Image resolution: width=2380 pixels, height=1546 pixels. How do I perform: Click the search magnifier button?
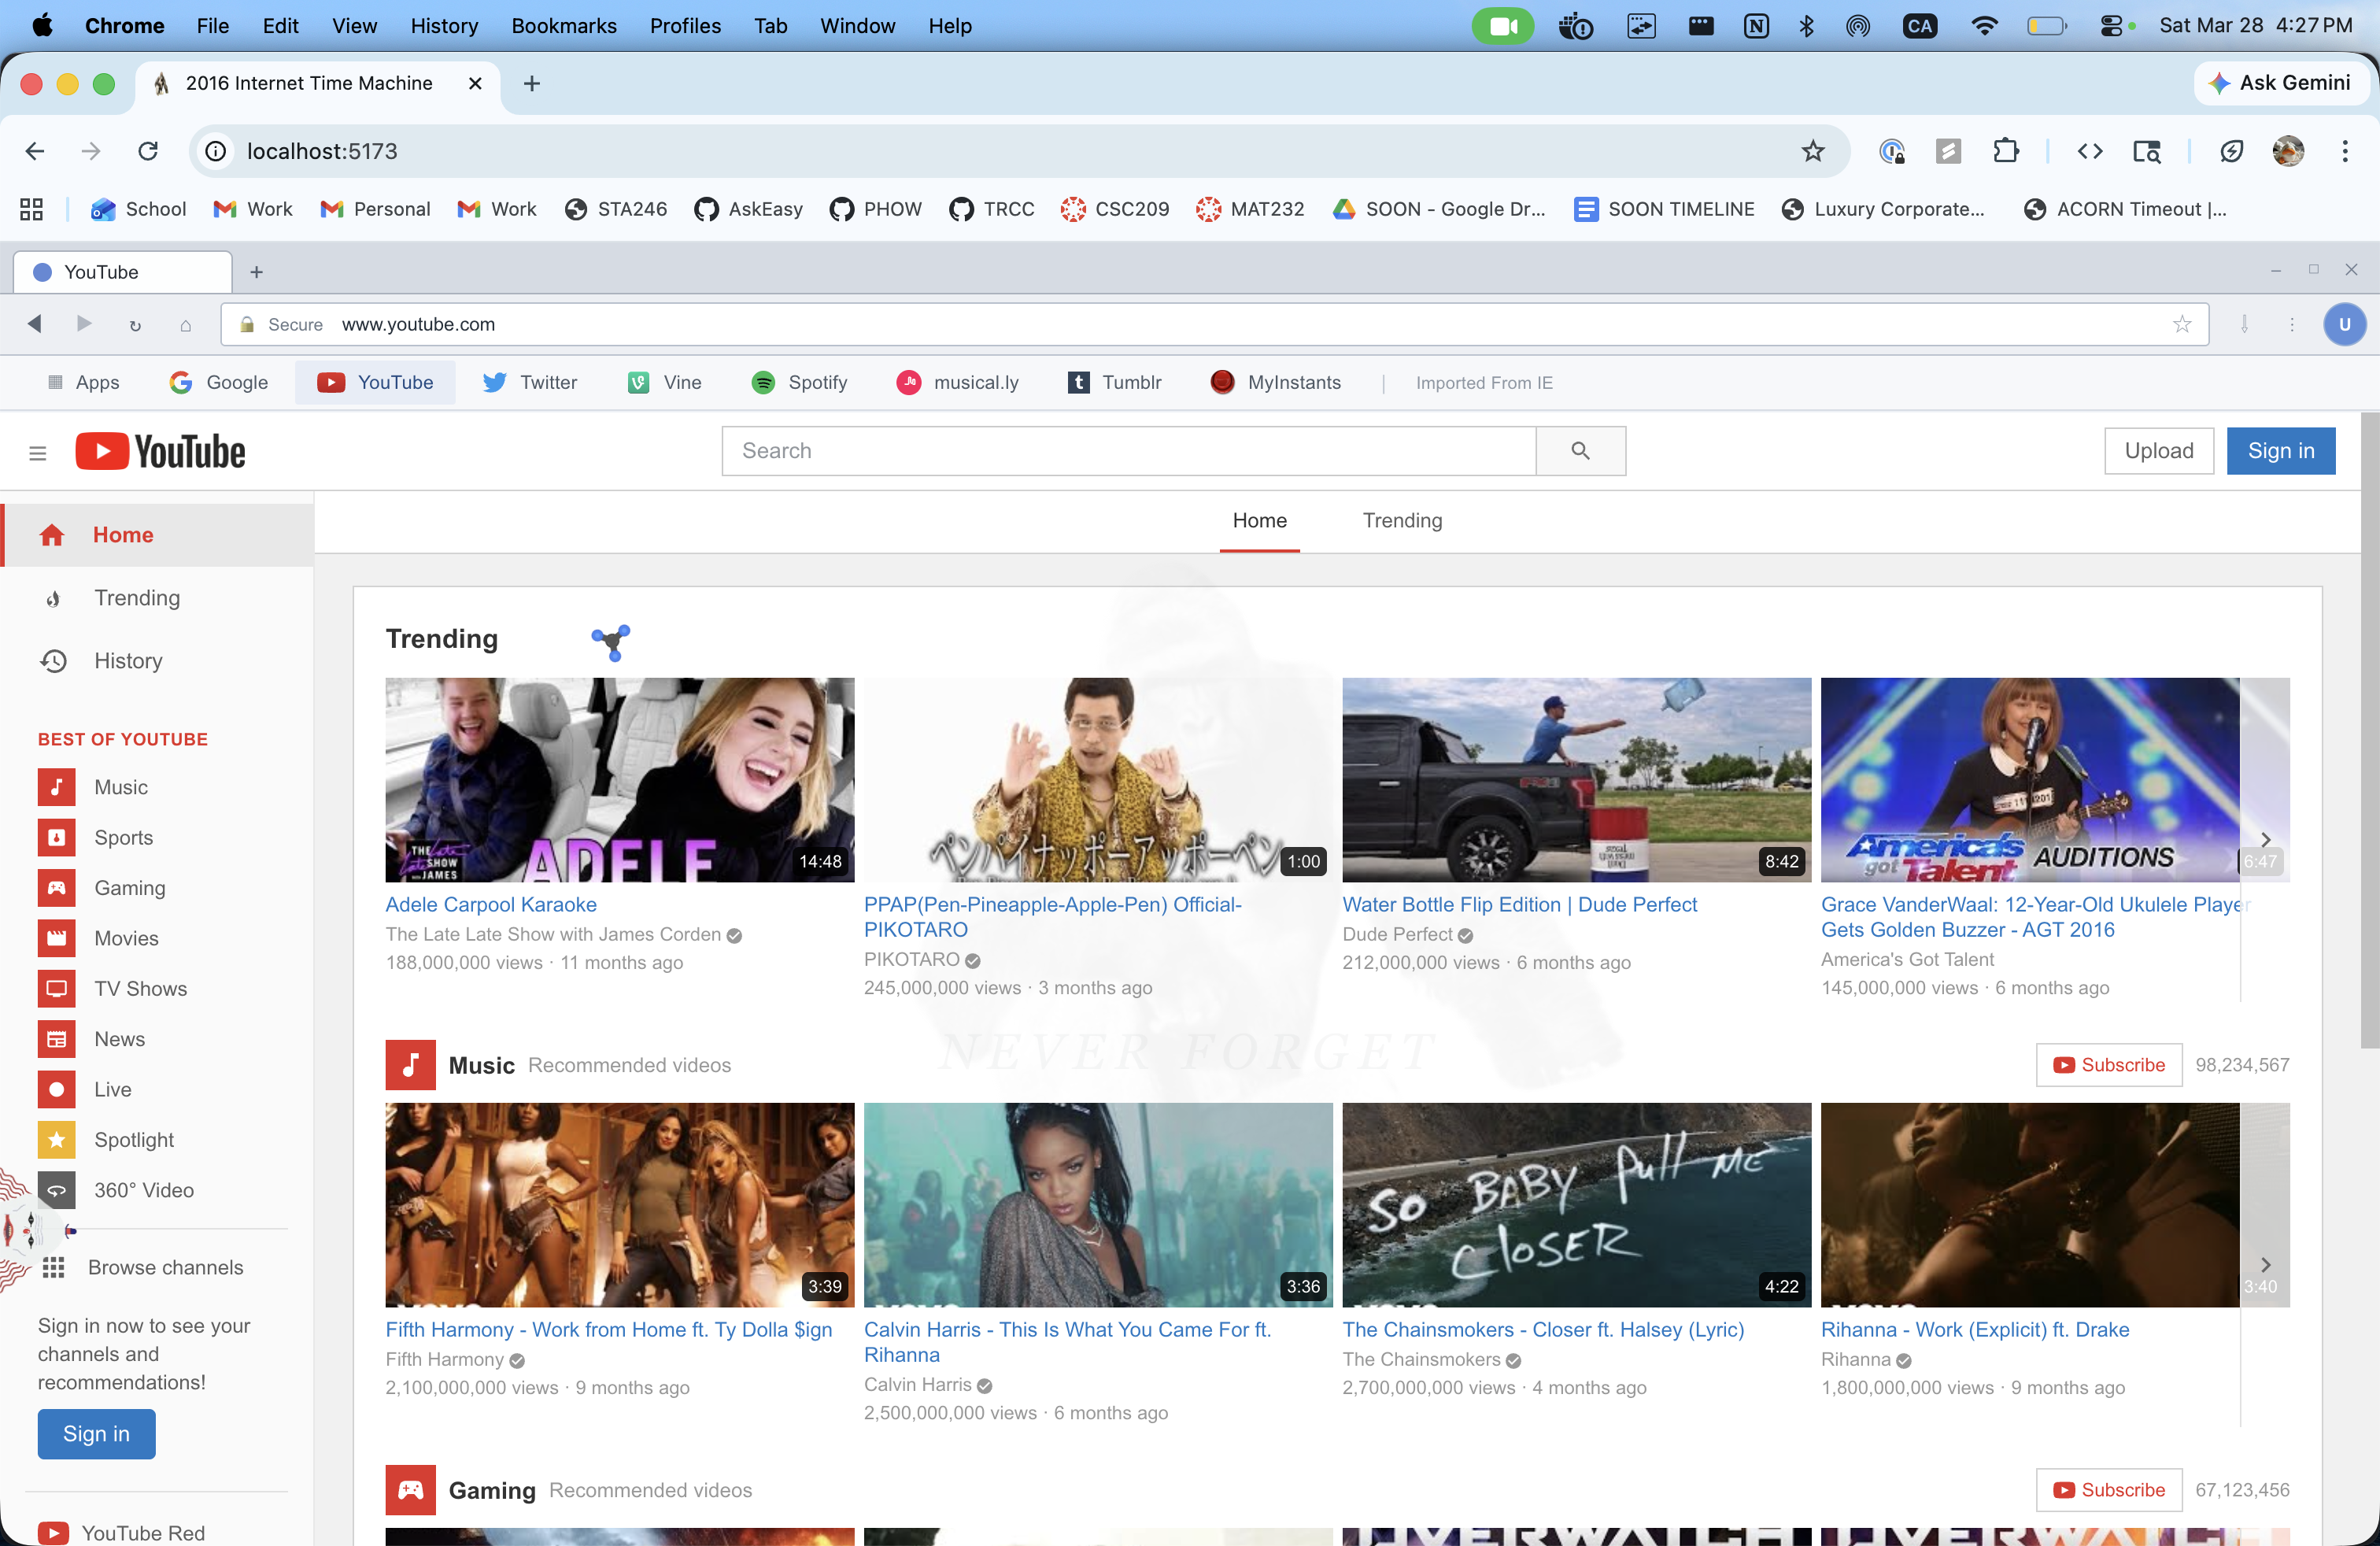1580,451
